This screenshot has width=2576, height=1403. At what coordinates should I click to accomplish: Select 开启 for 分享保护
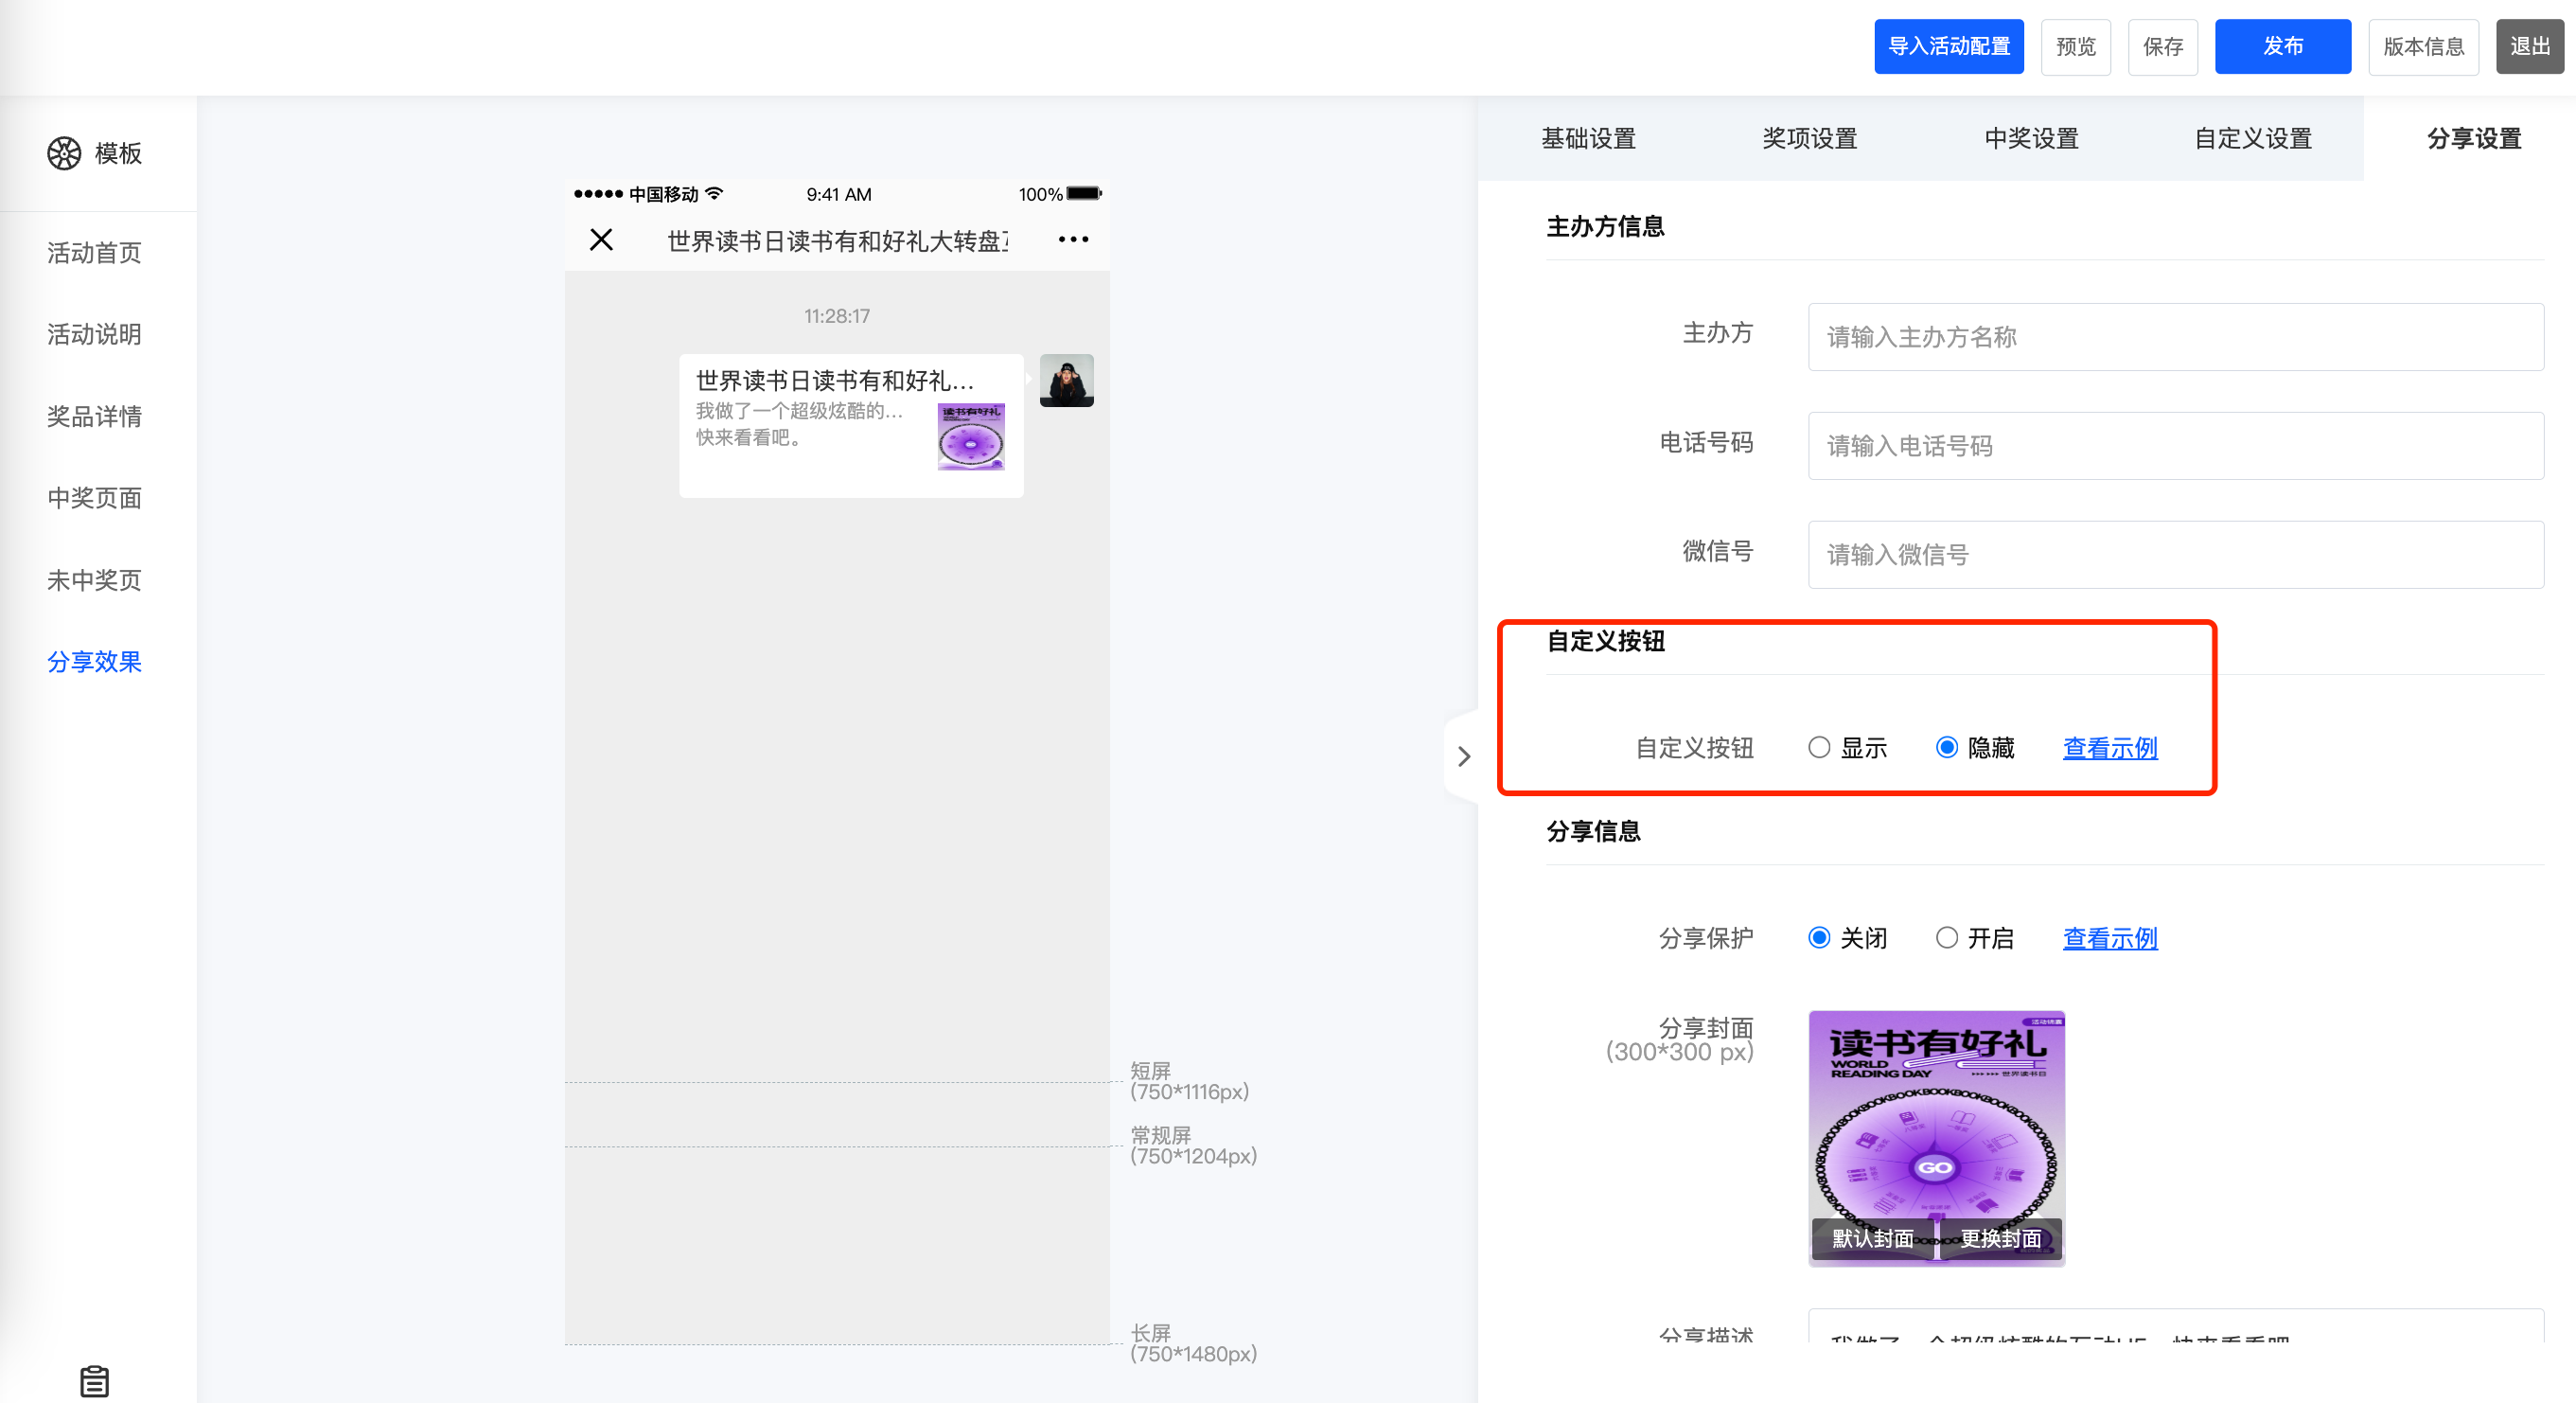pos(1946,938)
